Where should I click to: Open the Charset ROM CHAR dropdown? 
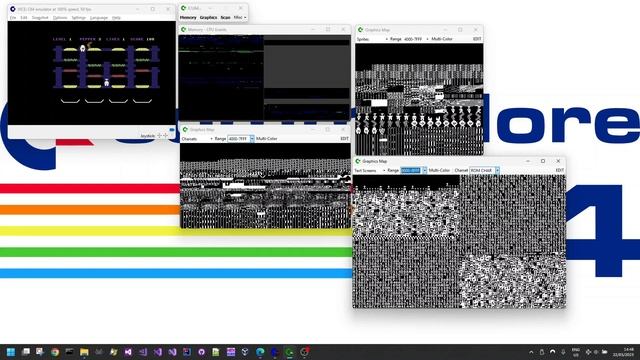(484, 171)
